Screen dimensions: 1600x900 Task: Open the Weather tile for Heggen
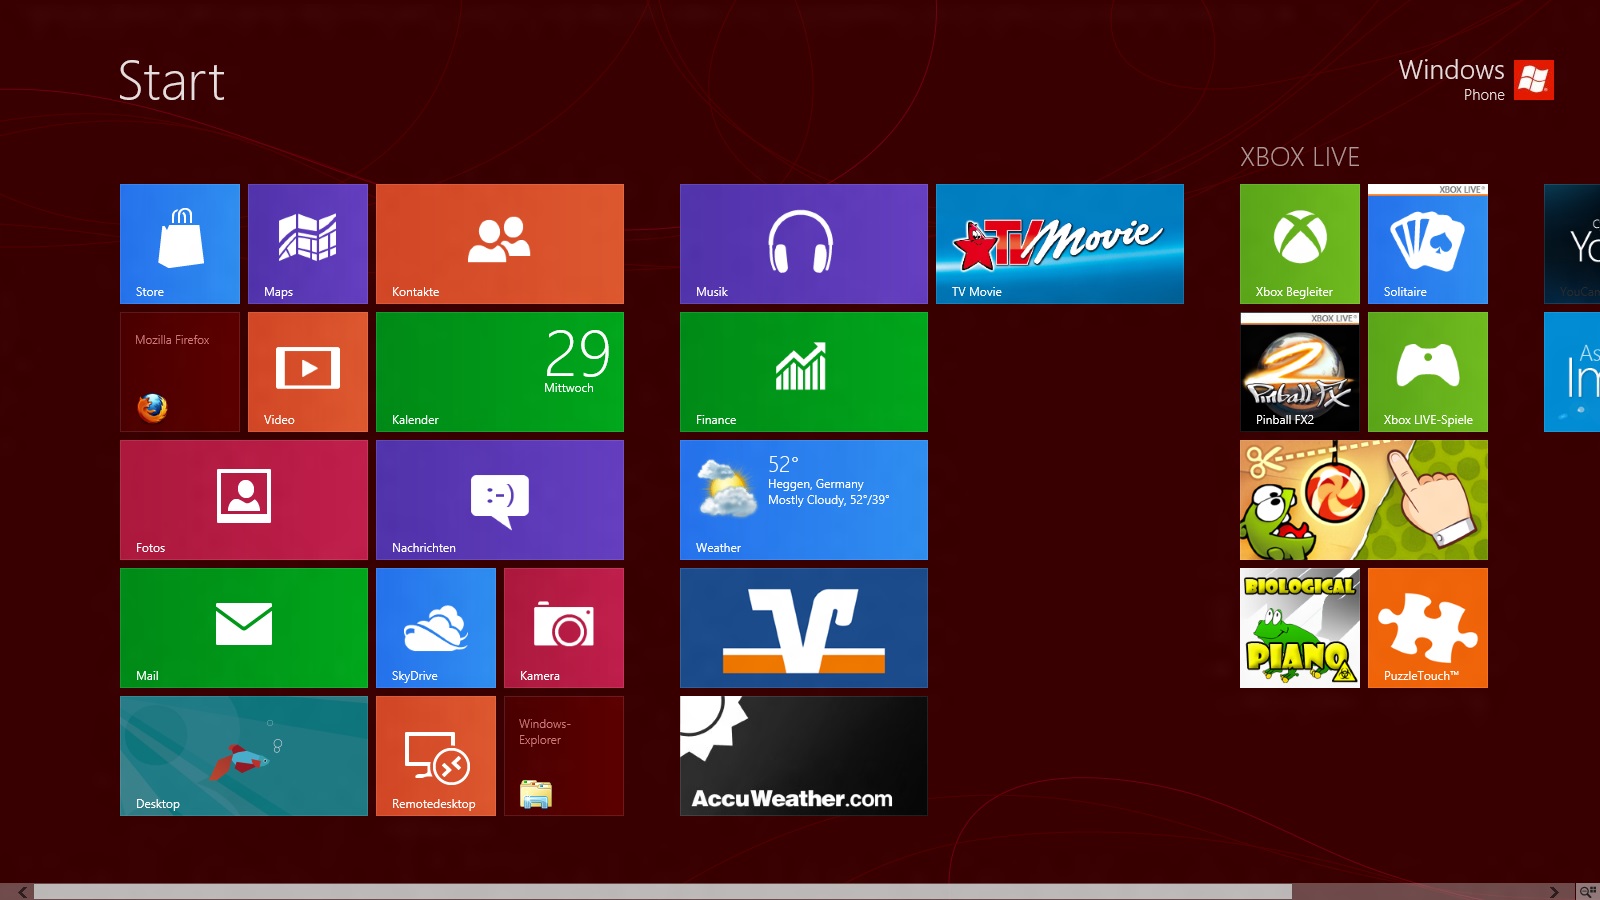[x=804, y=500]
